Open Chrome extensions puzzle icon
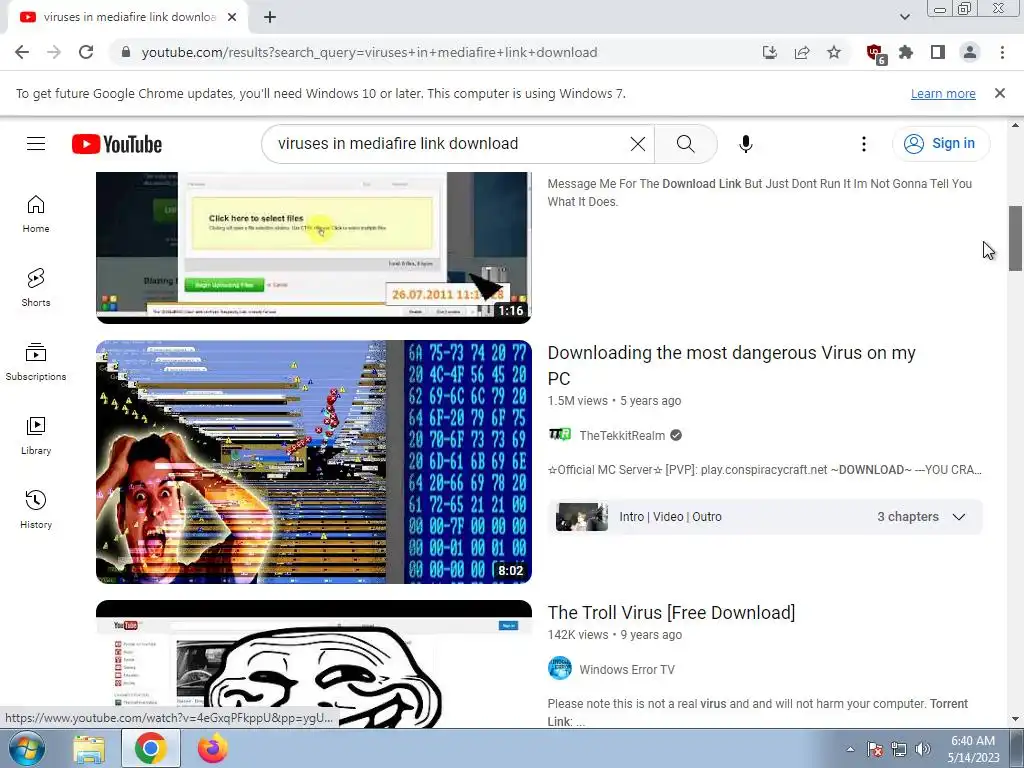Screen dimensions: 1024x768 click(906, 52)
